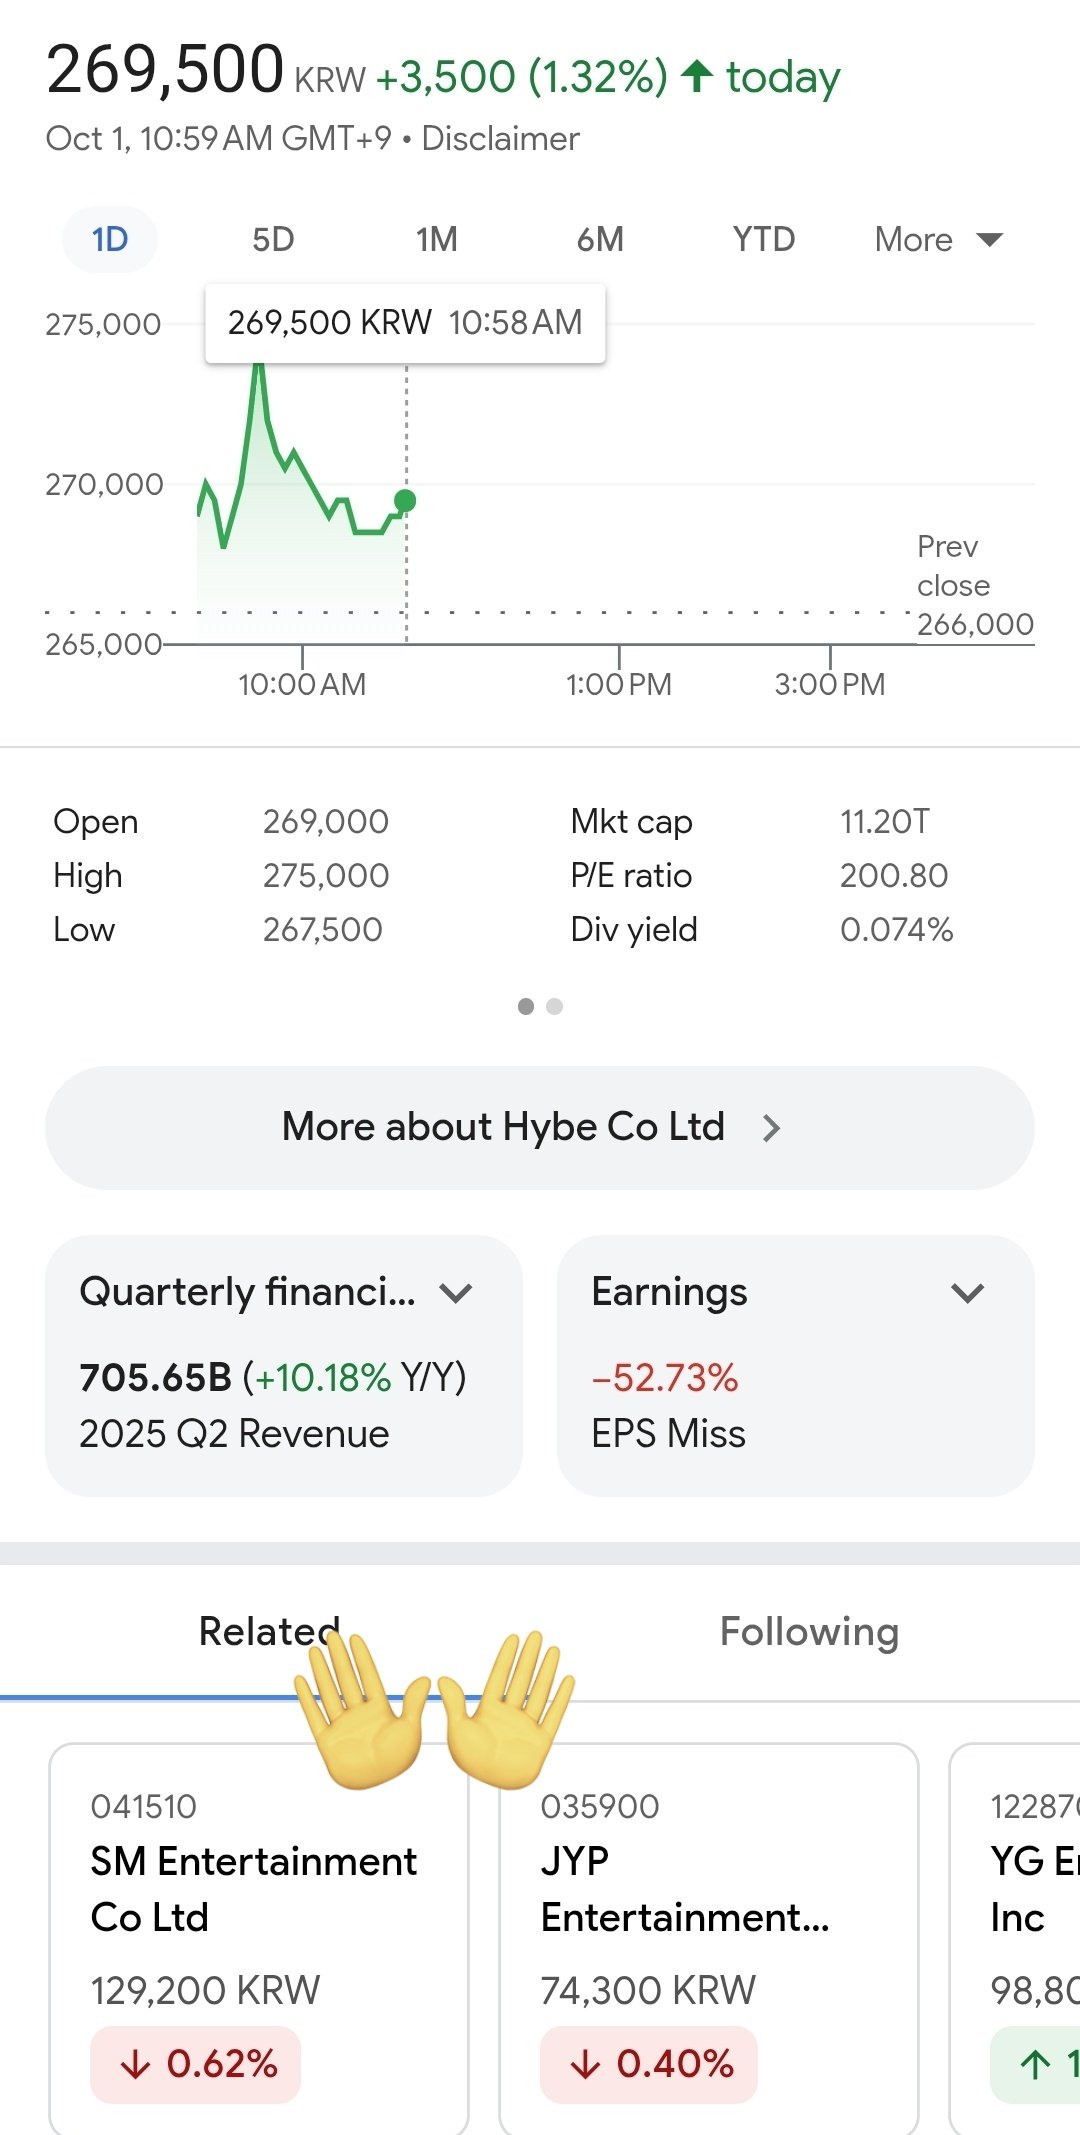Image resolution: width=1080 pixels, height=2135 pixels.
Task: Click the green chart data point marker
Action: coord(405,501)
